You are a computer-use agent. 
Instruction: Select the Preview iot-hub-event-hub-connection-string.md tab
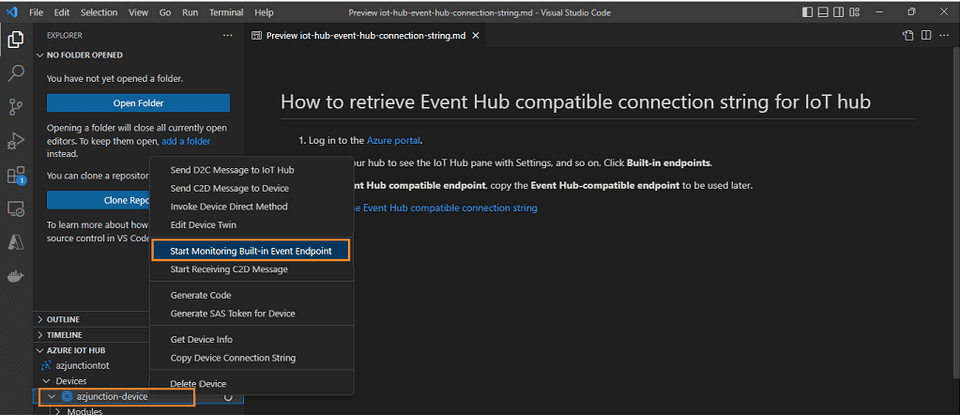point(365,36)
